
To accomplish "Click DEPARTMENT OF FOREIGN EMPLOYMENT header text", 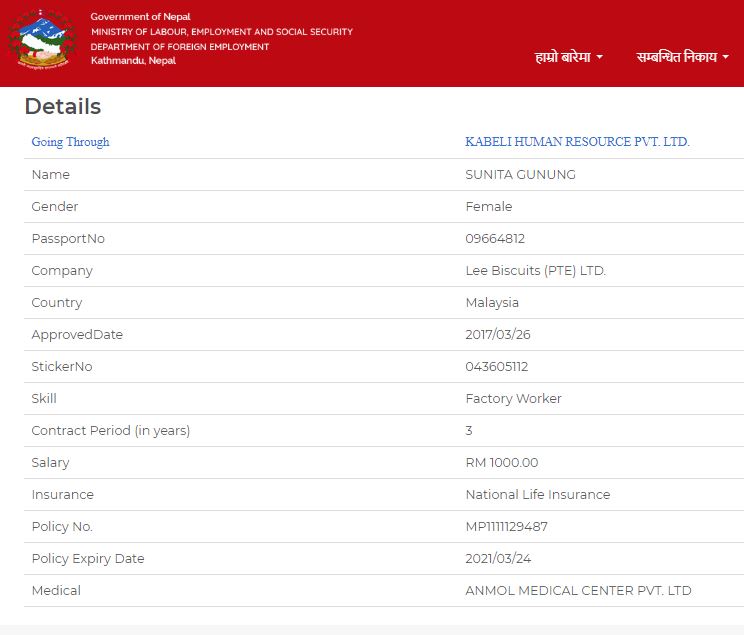I will 180,47.
